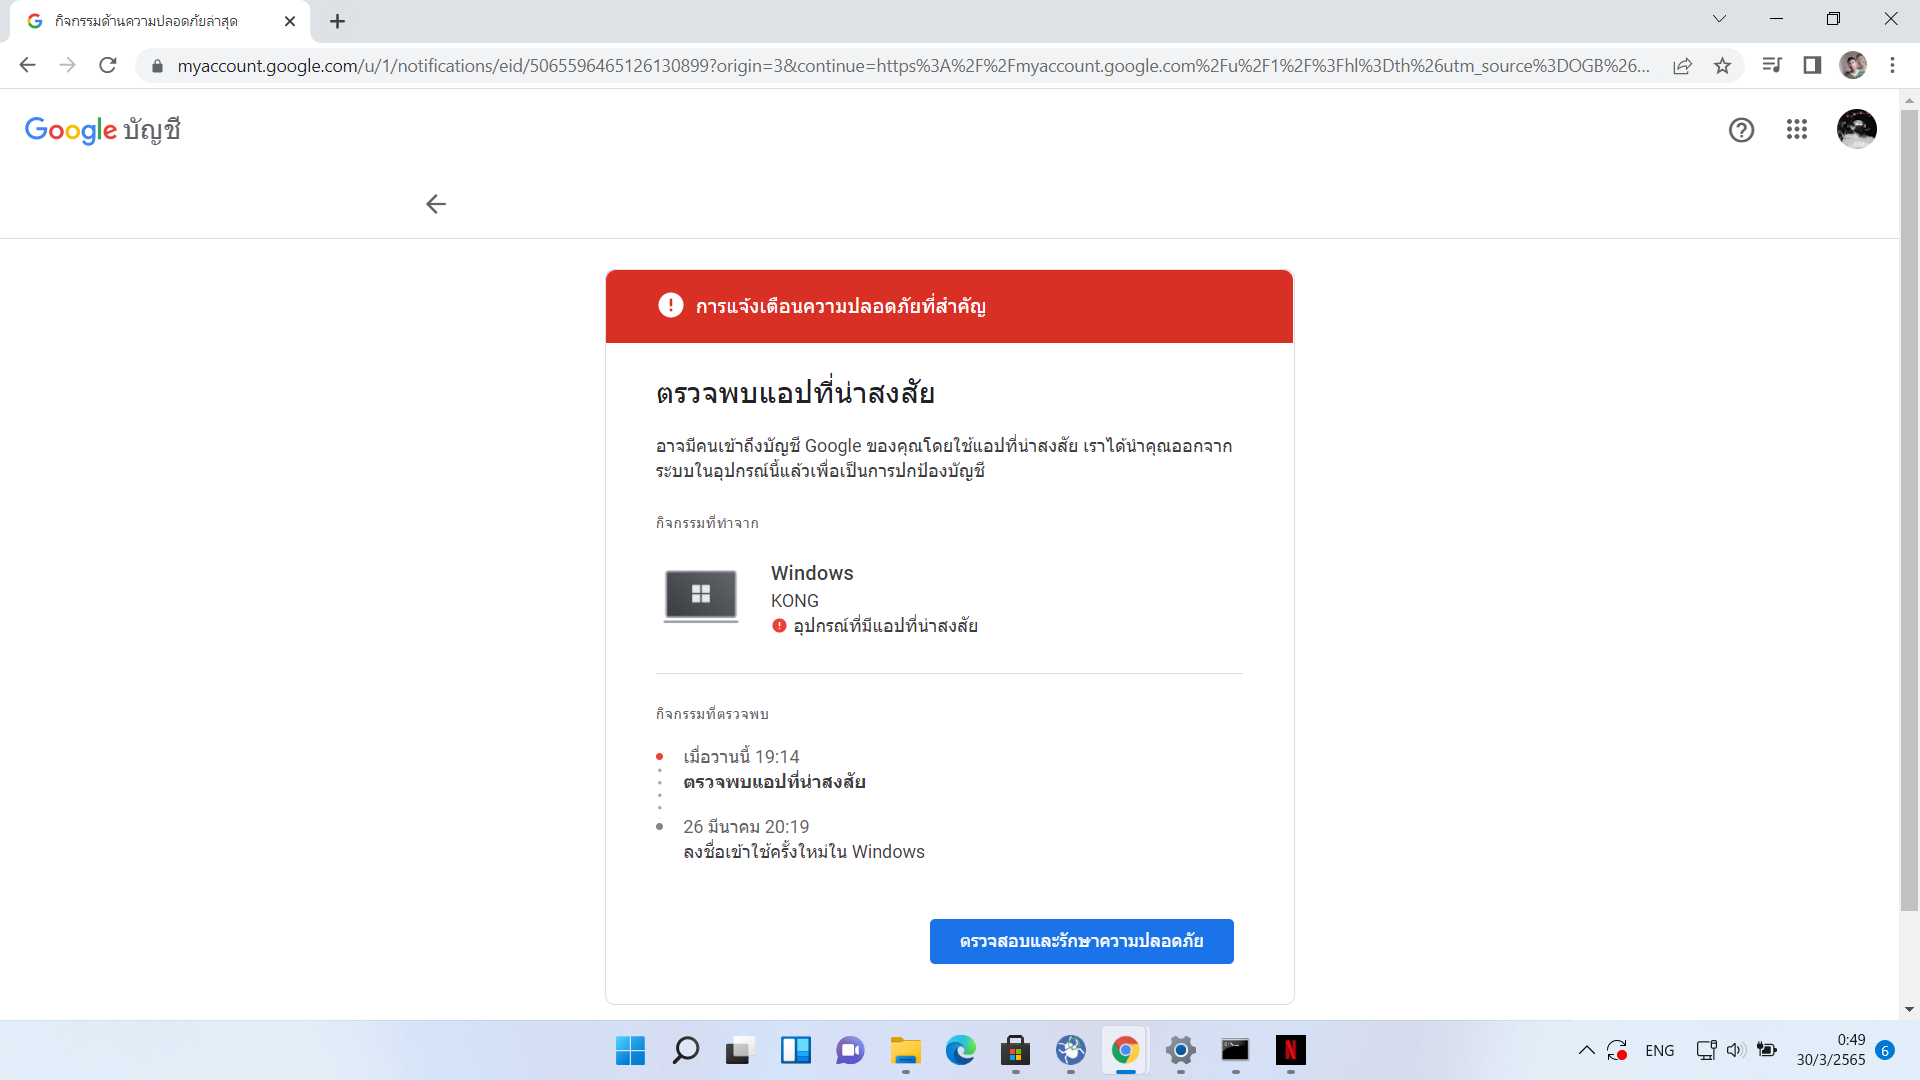Open the Chat taskbar icon
The width and height of the screenshot is (1920, 1080).
coord(850,1051)
